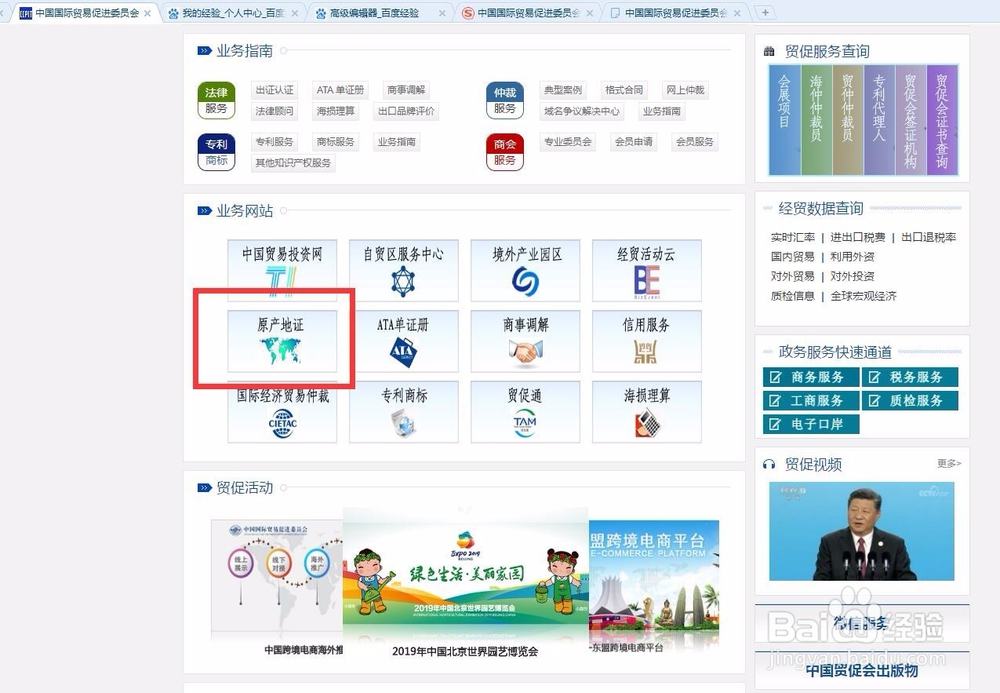The height and width of the screenshot is (693, 1000).
Task: Click the 自贸区服务中心 star icon
Action: pyautogui.click(x=403, y=270)
